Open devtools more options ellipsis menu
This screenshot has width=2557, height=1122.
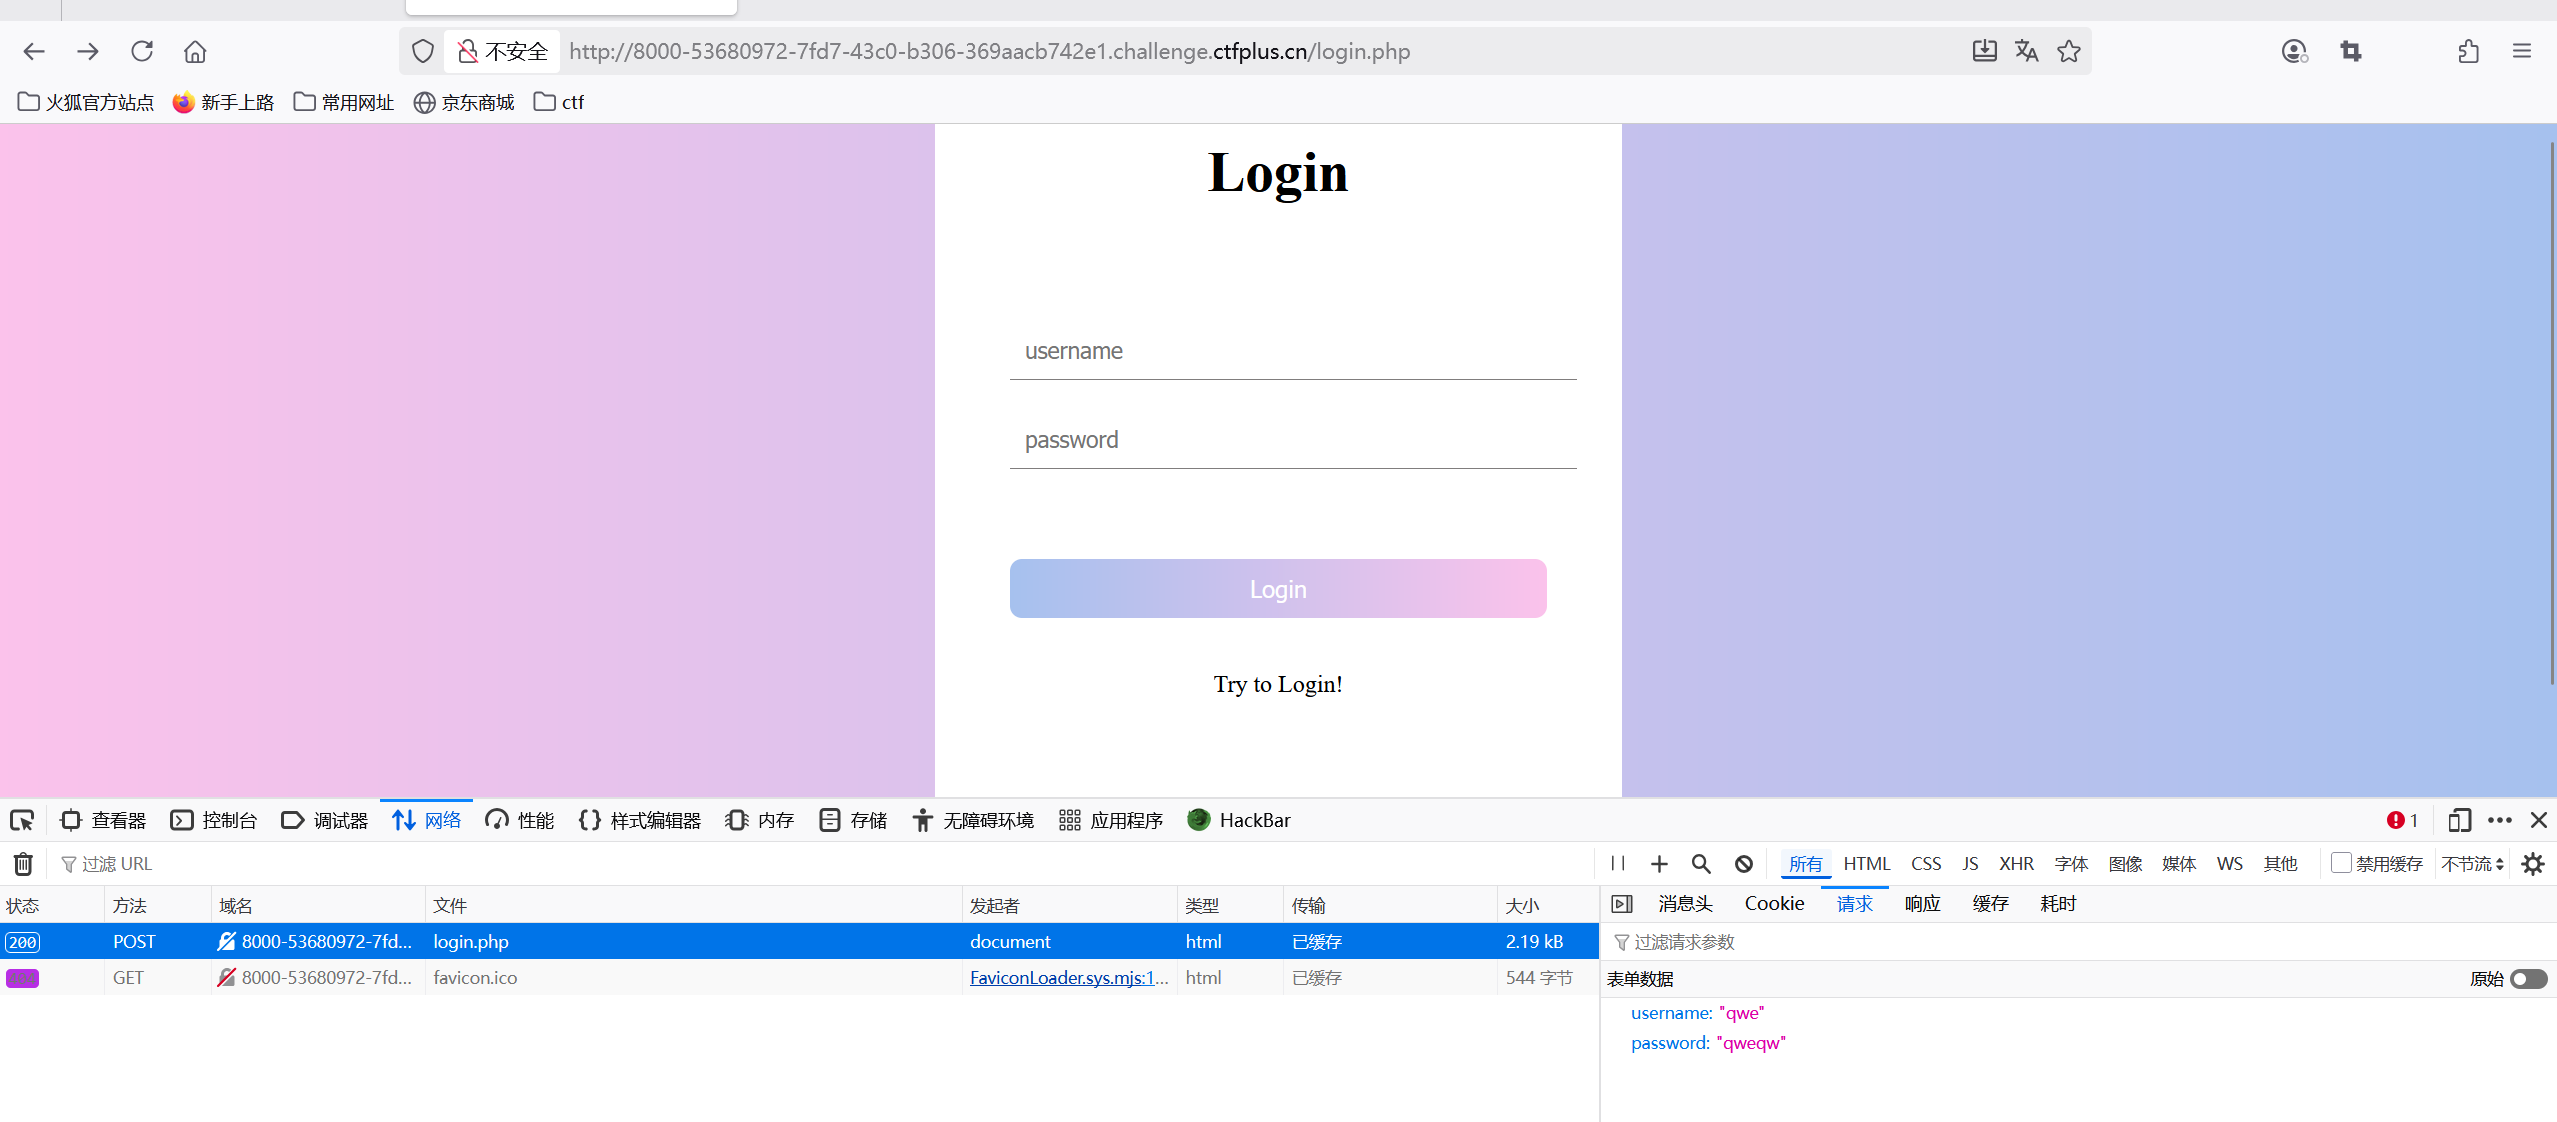pos(2499,820)
